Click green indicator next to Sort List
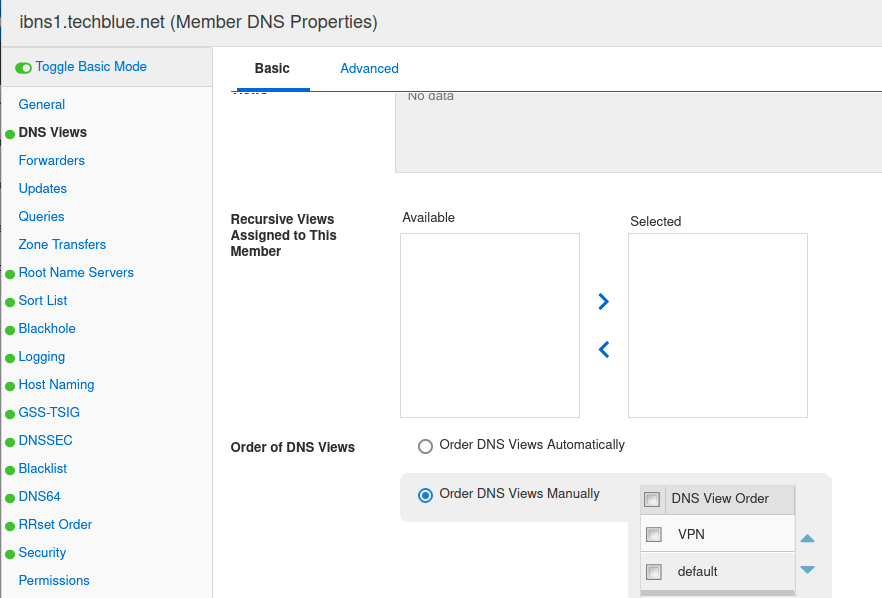Screen dimensions: 882x598 coord(11,300)
